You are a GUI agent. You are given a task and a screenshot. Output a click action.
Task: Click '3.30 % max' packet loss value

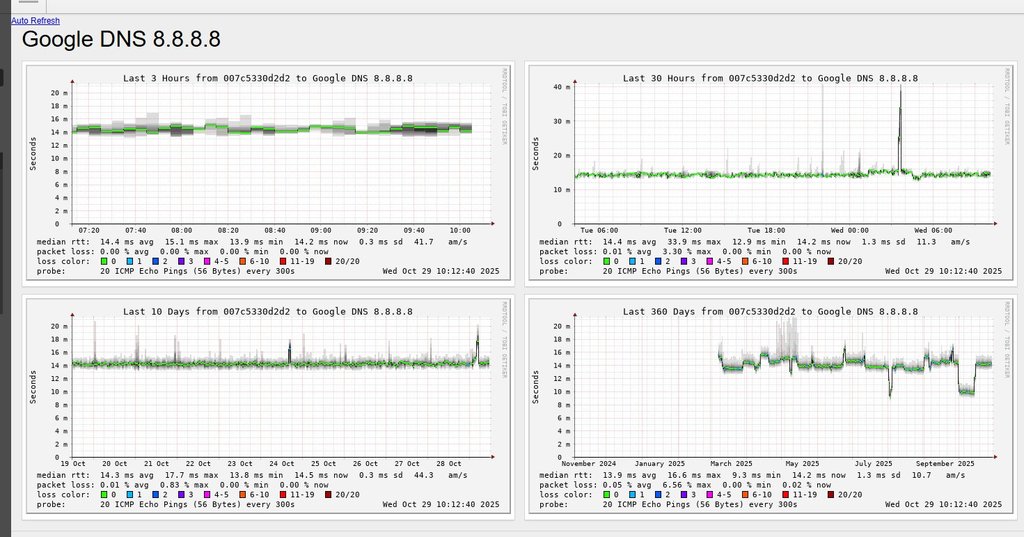[687, 252]
